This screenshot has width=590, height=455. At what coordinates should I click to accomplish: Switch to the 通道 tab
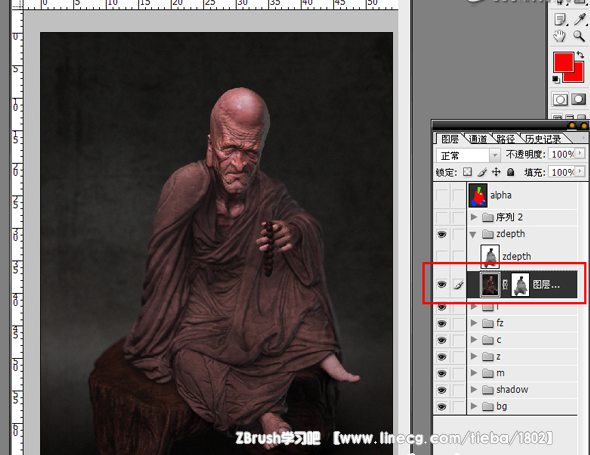coord(478,139)
